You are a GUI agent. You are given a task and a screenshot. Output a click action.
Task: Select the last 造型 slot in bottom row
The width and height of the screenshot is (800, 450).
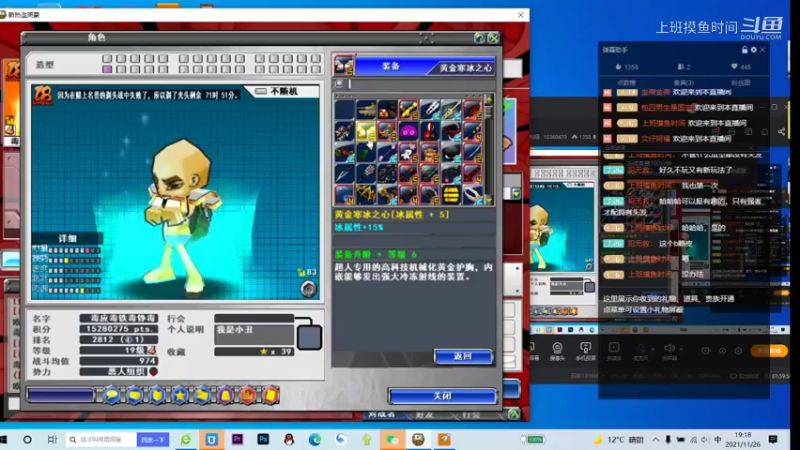click(x=316, y=69)
